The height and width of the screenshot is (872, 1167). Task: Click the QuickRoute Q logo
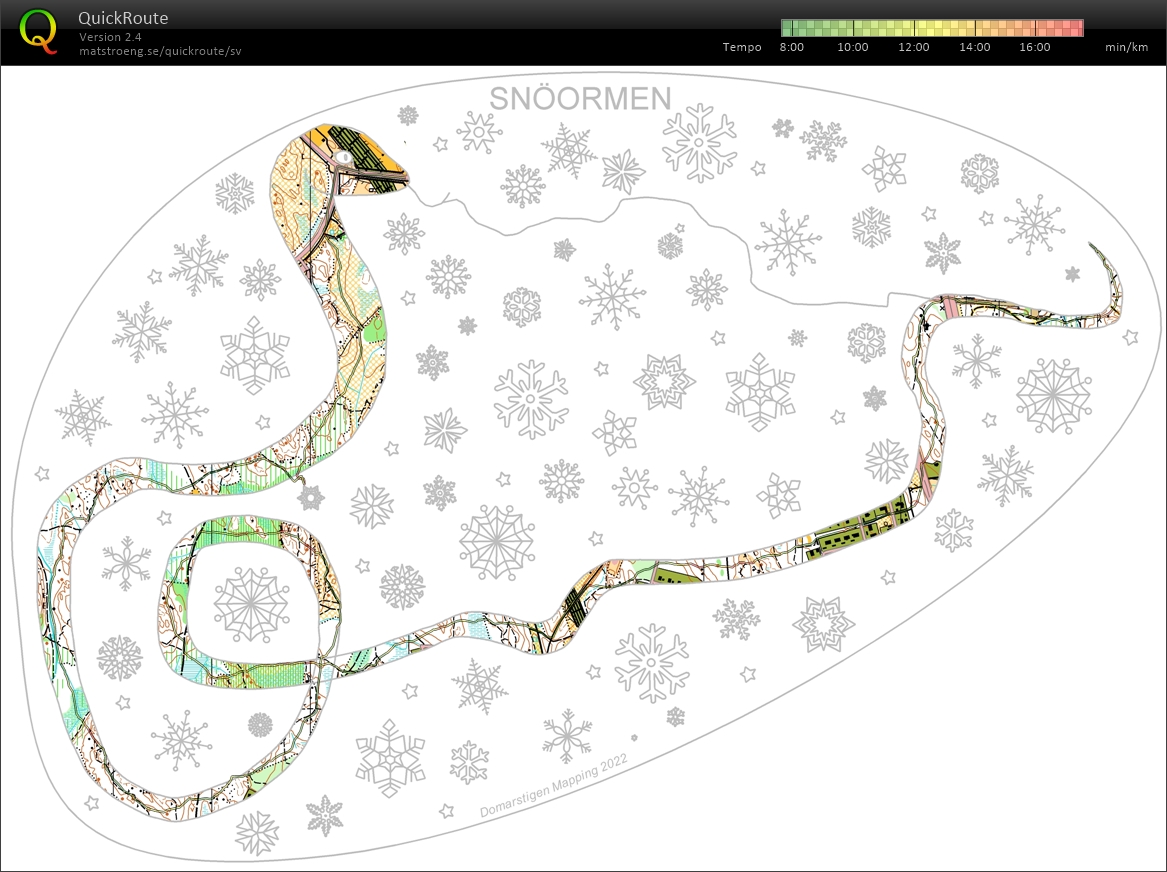(38, 32)
